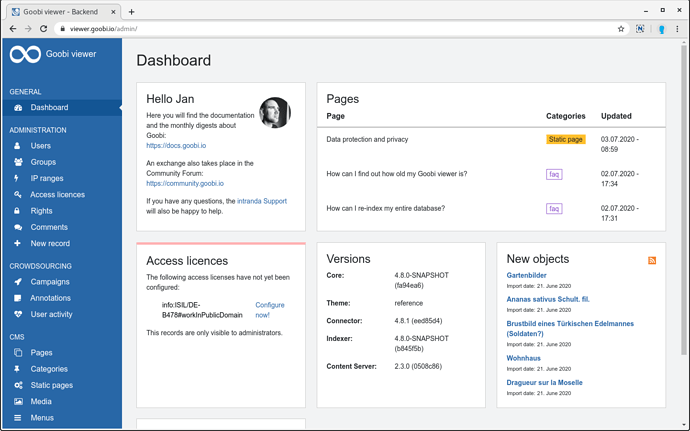Open Campaigns under Crowdsourcing
The width and height of the screenshot is (690, 431).
point(50,282)
